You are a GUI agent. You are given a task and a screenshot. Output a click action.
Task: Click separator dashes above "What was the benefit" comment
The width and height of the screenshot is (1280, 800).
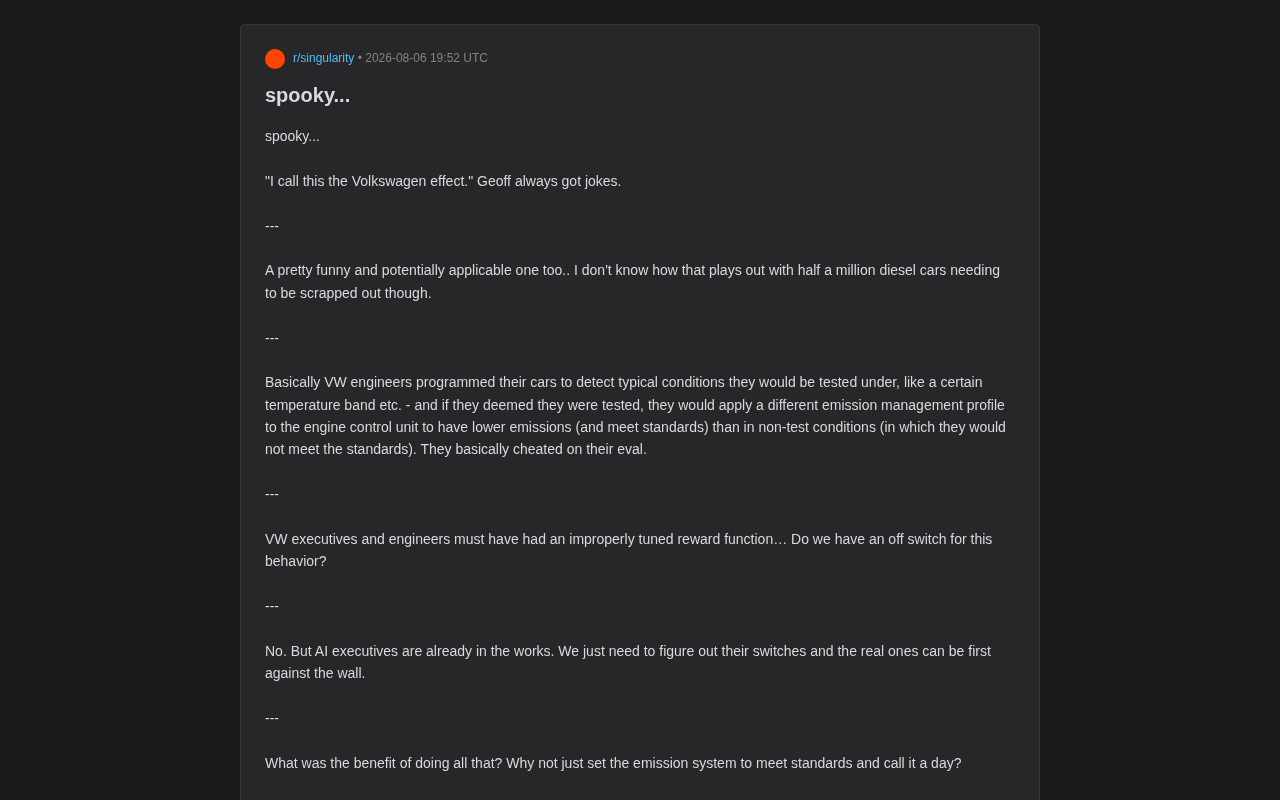(x=272, y=718)
